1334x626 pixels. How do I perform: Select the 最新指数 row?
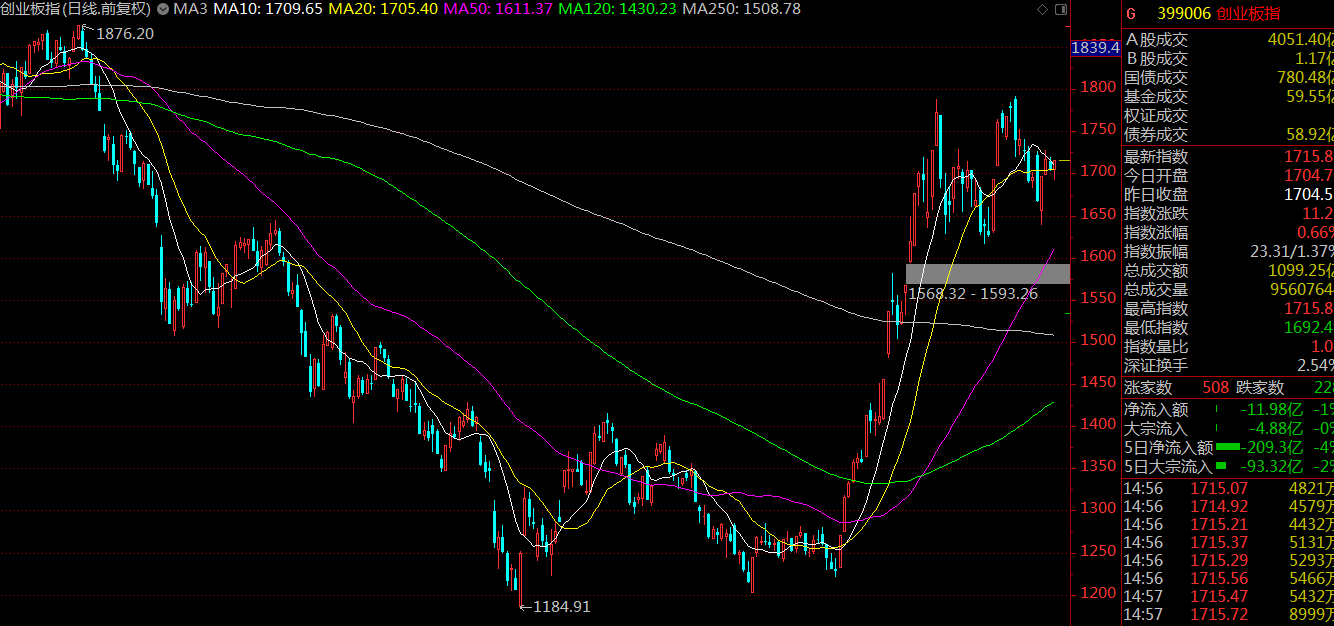[1228, 157]
